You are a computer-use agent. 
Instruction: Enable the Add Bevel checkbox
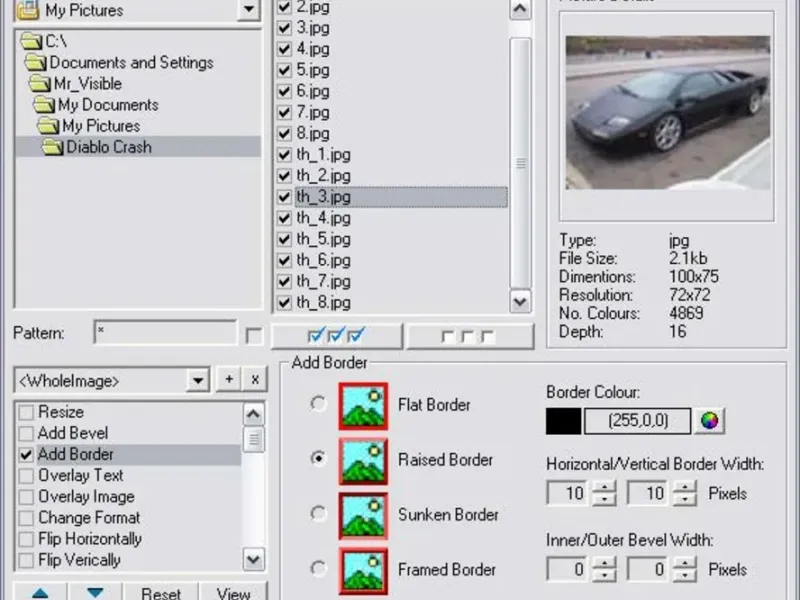tap(26, 433)
